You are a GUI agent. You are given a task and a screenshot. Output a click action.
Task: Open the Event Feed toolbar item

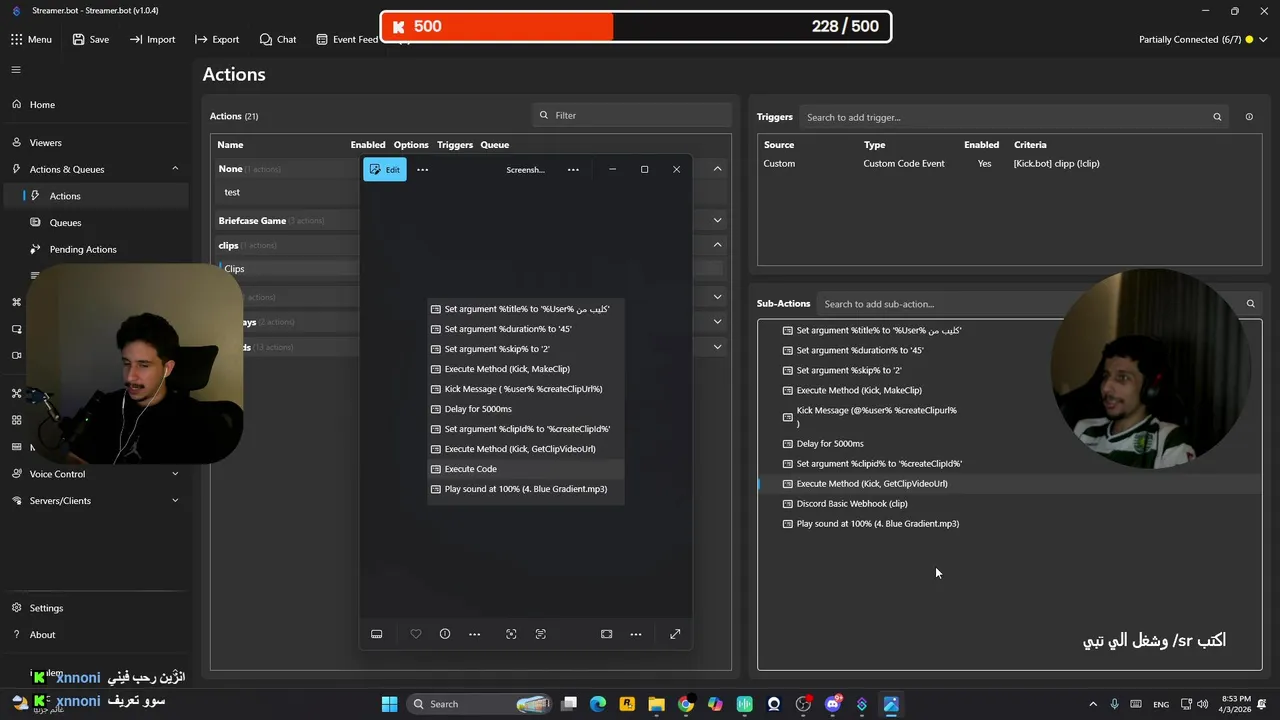347,39
